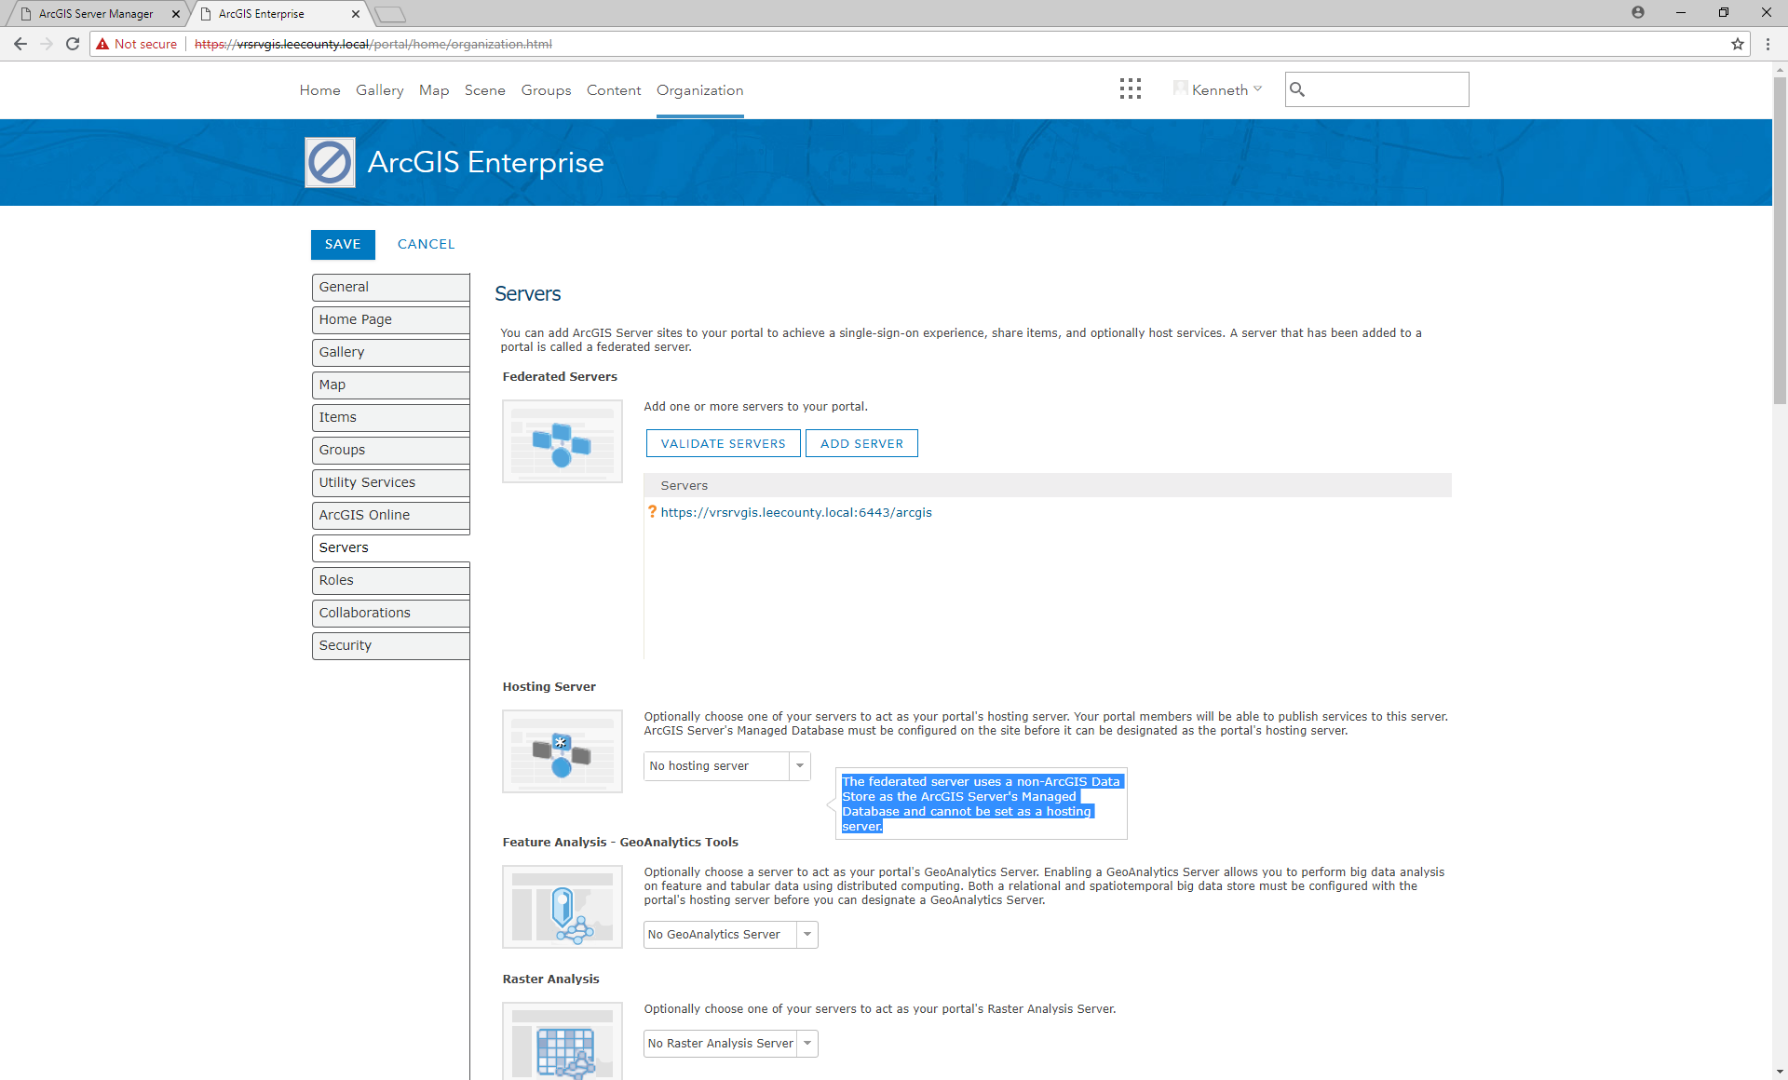Cancel the settings changes

tap(426, 244)
